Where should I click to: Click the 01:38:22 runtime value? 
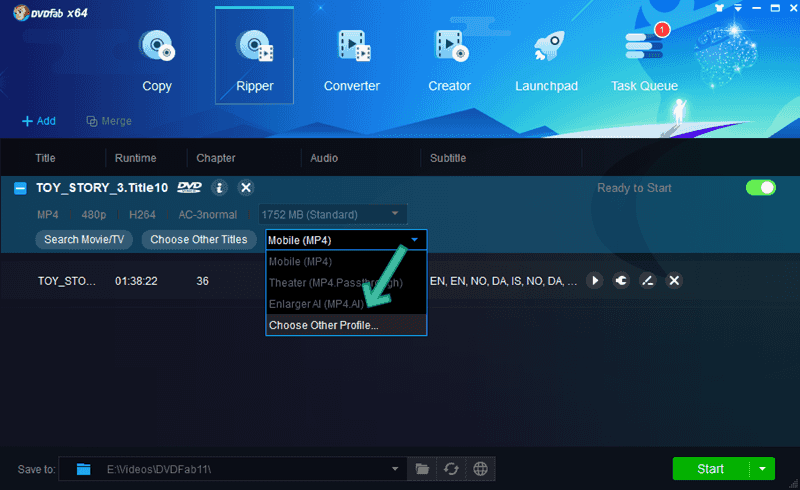coord(136,281)
